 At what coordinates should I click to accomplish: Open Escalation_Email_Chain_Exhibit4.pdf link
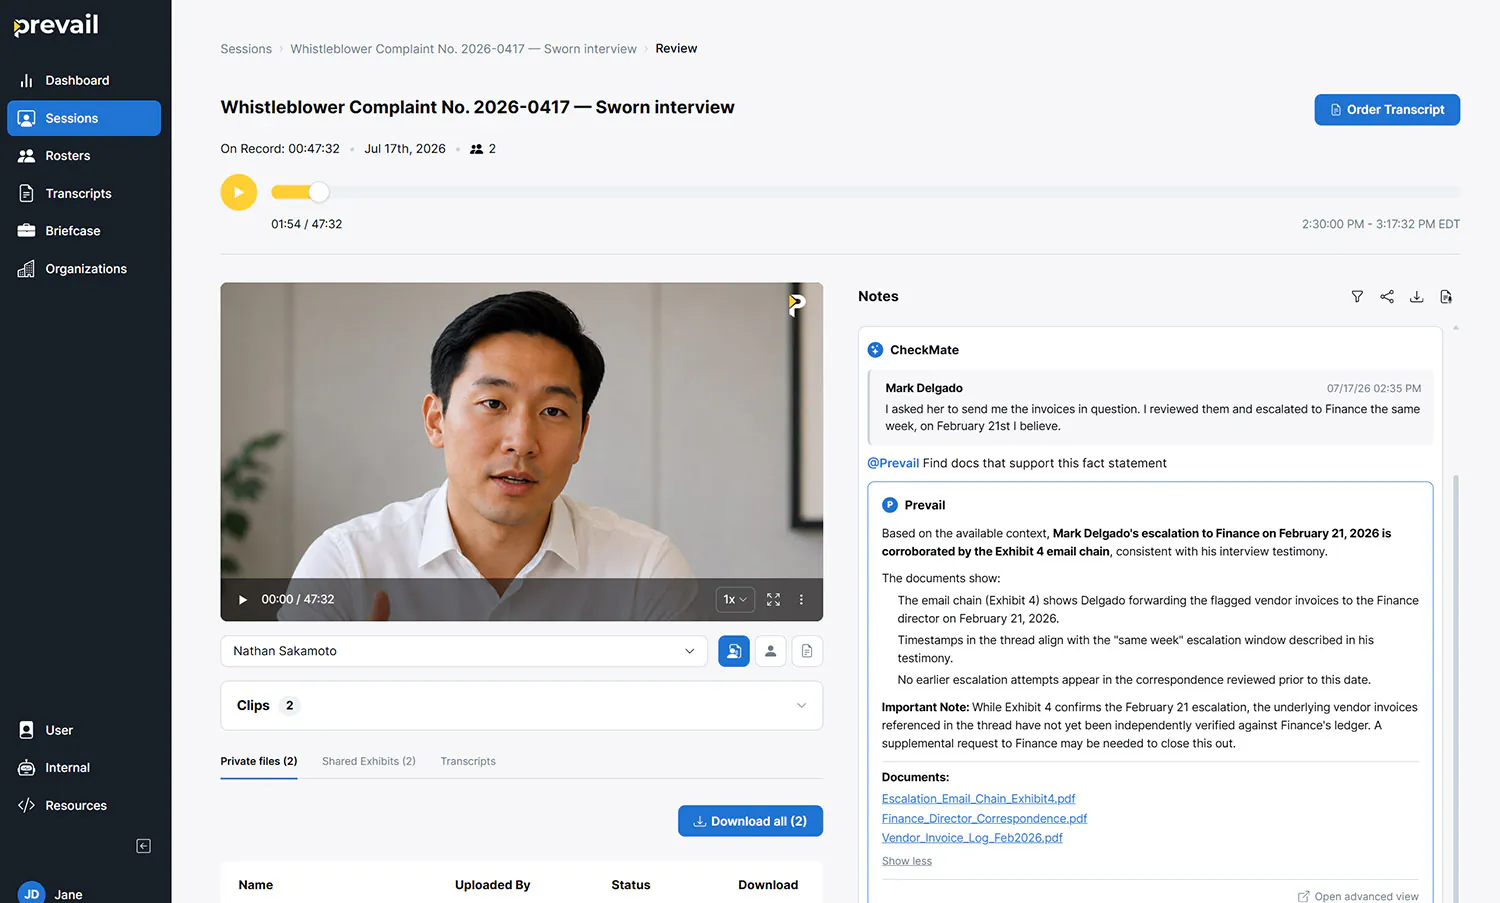[978, 799]
